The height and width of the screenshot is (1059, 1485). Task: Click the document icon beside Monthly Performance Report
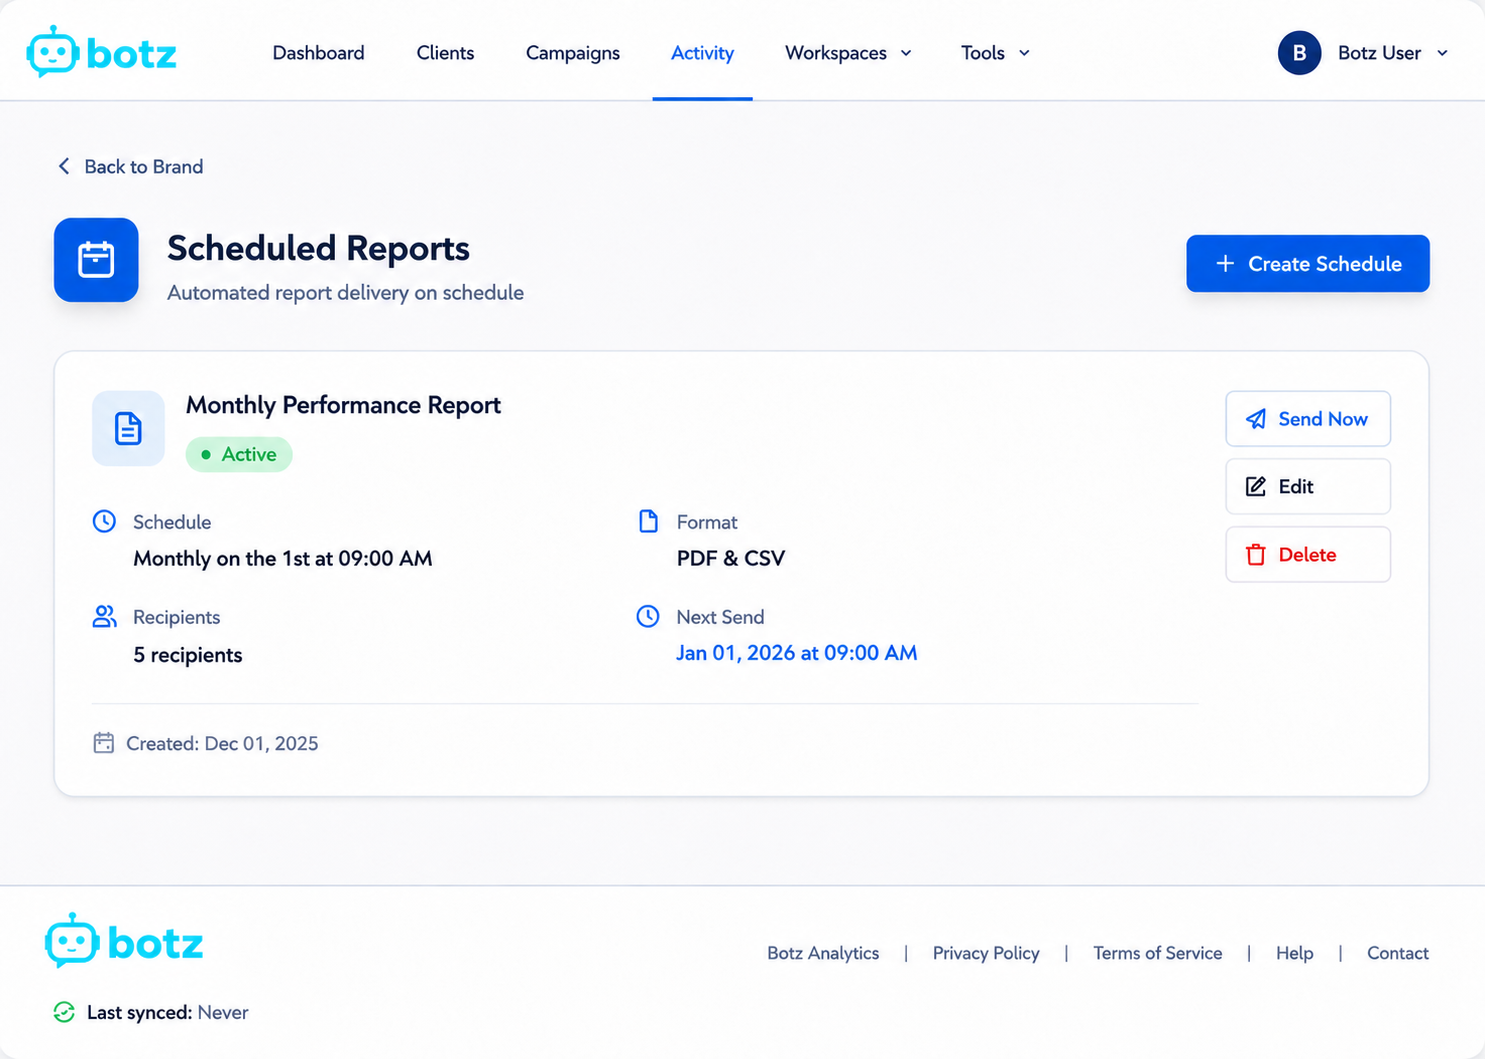click(x=128, y=428)
